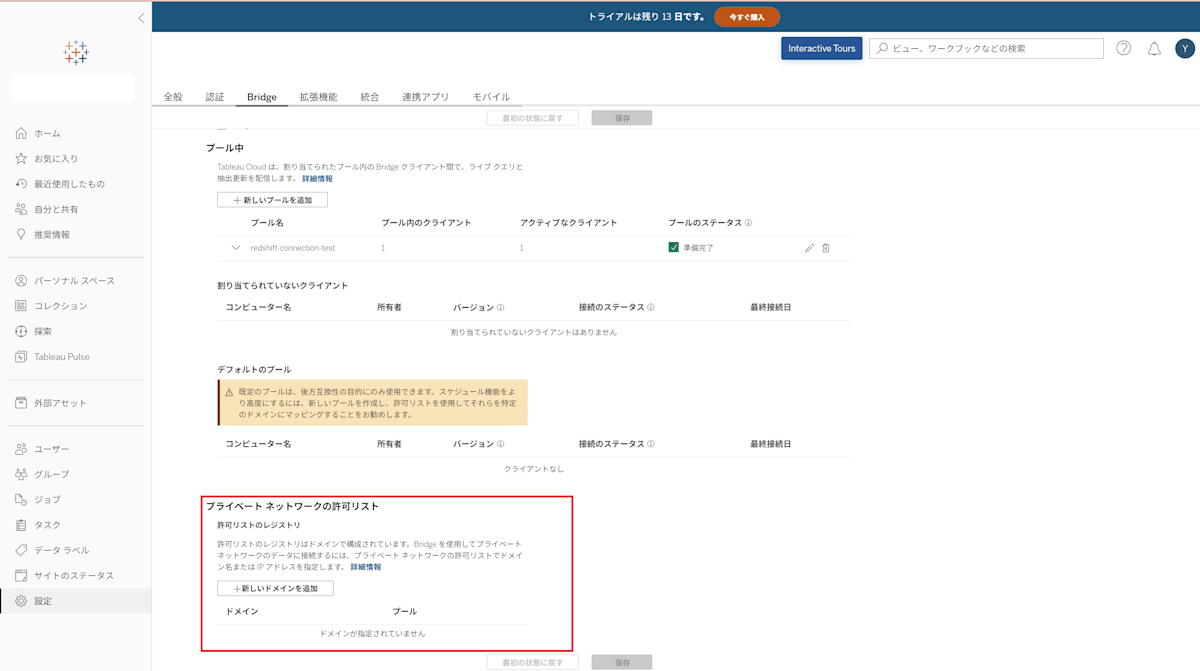Click the bottom 保存 button
Screen dimensions: 1200x671
[622, 662]
